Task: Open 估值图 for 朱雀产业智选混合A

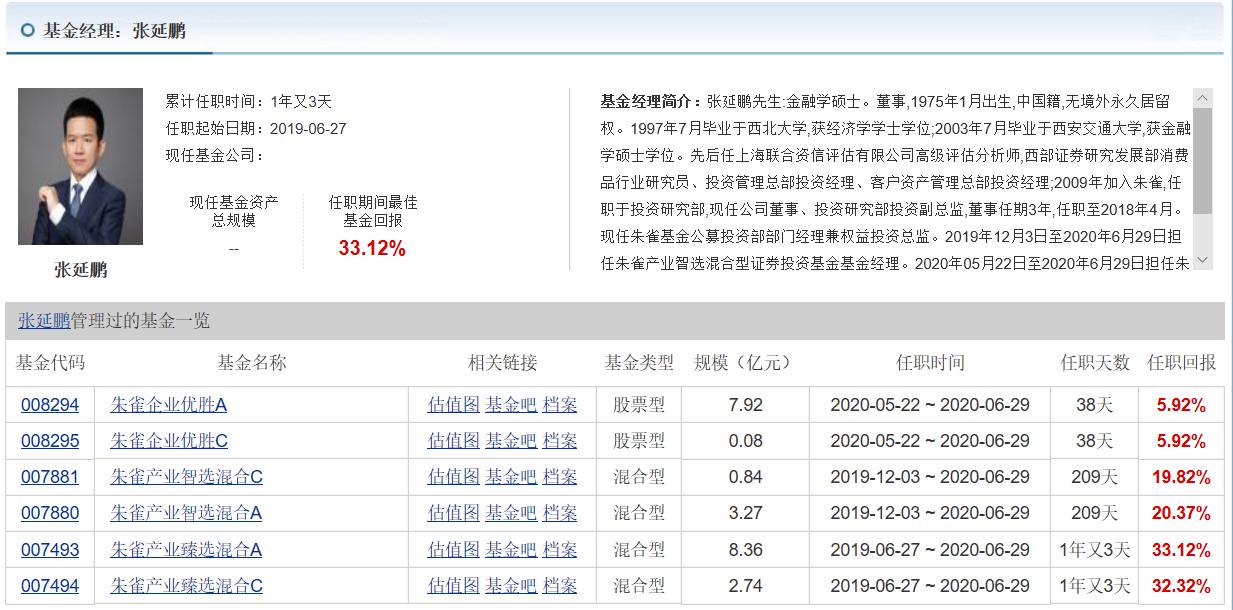Action: click(454, 513)
